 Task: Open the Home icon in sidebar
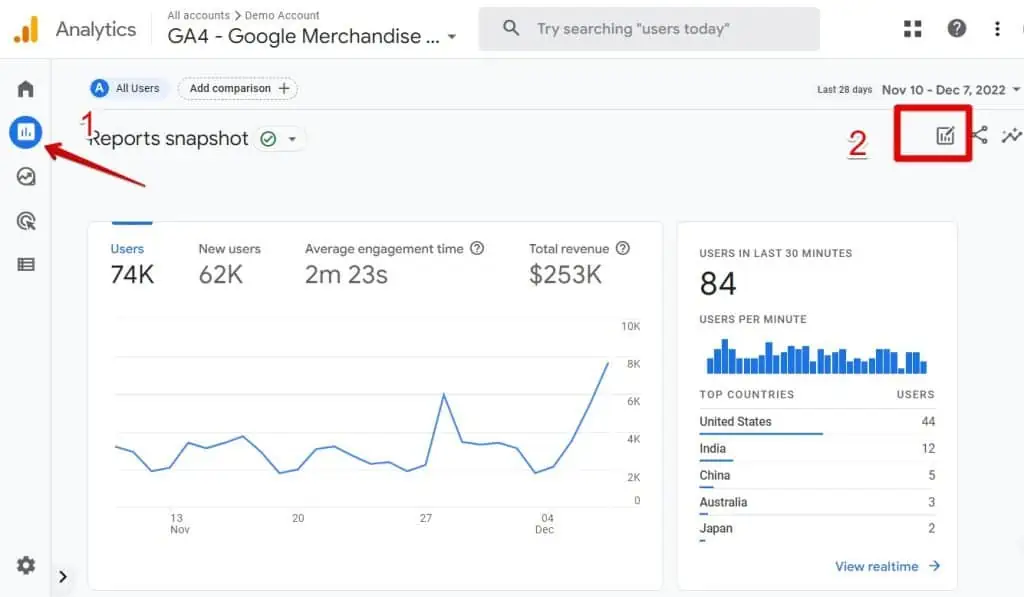coord(26,89)
